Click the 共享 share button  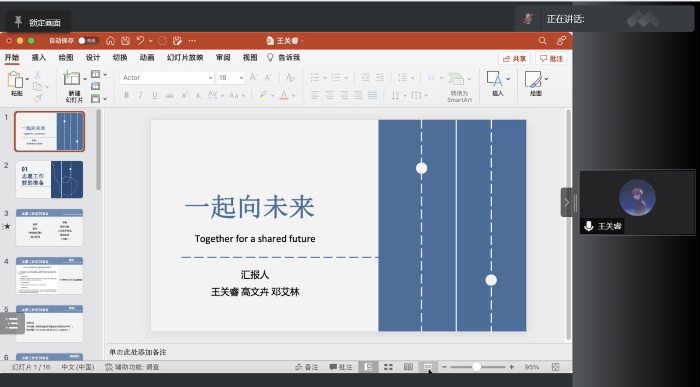514,58
